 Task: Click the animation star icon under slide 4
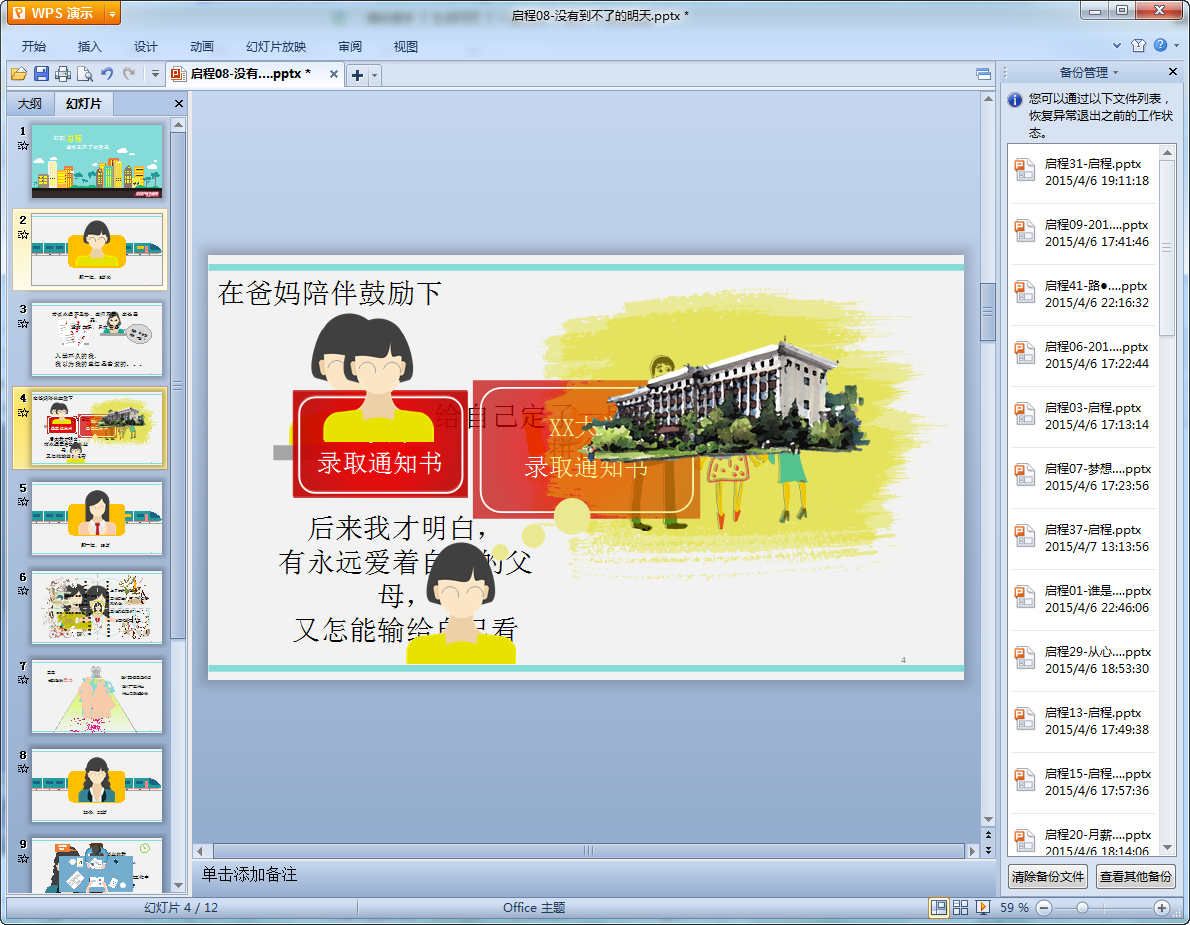(23, 413)
